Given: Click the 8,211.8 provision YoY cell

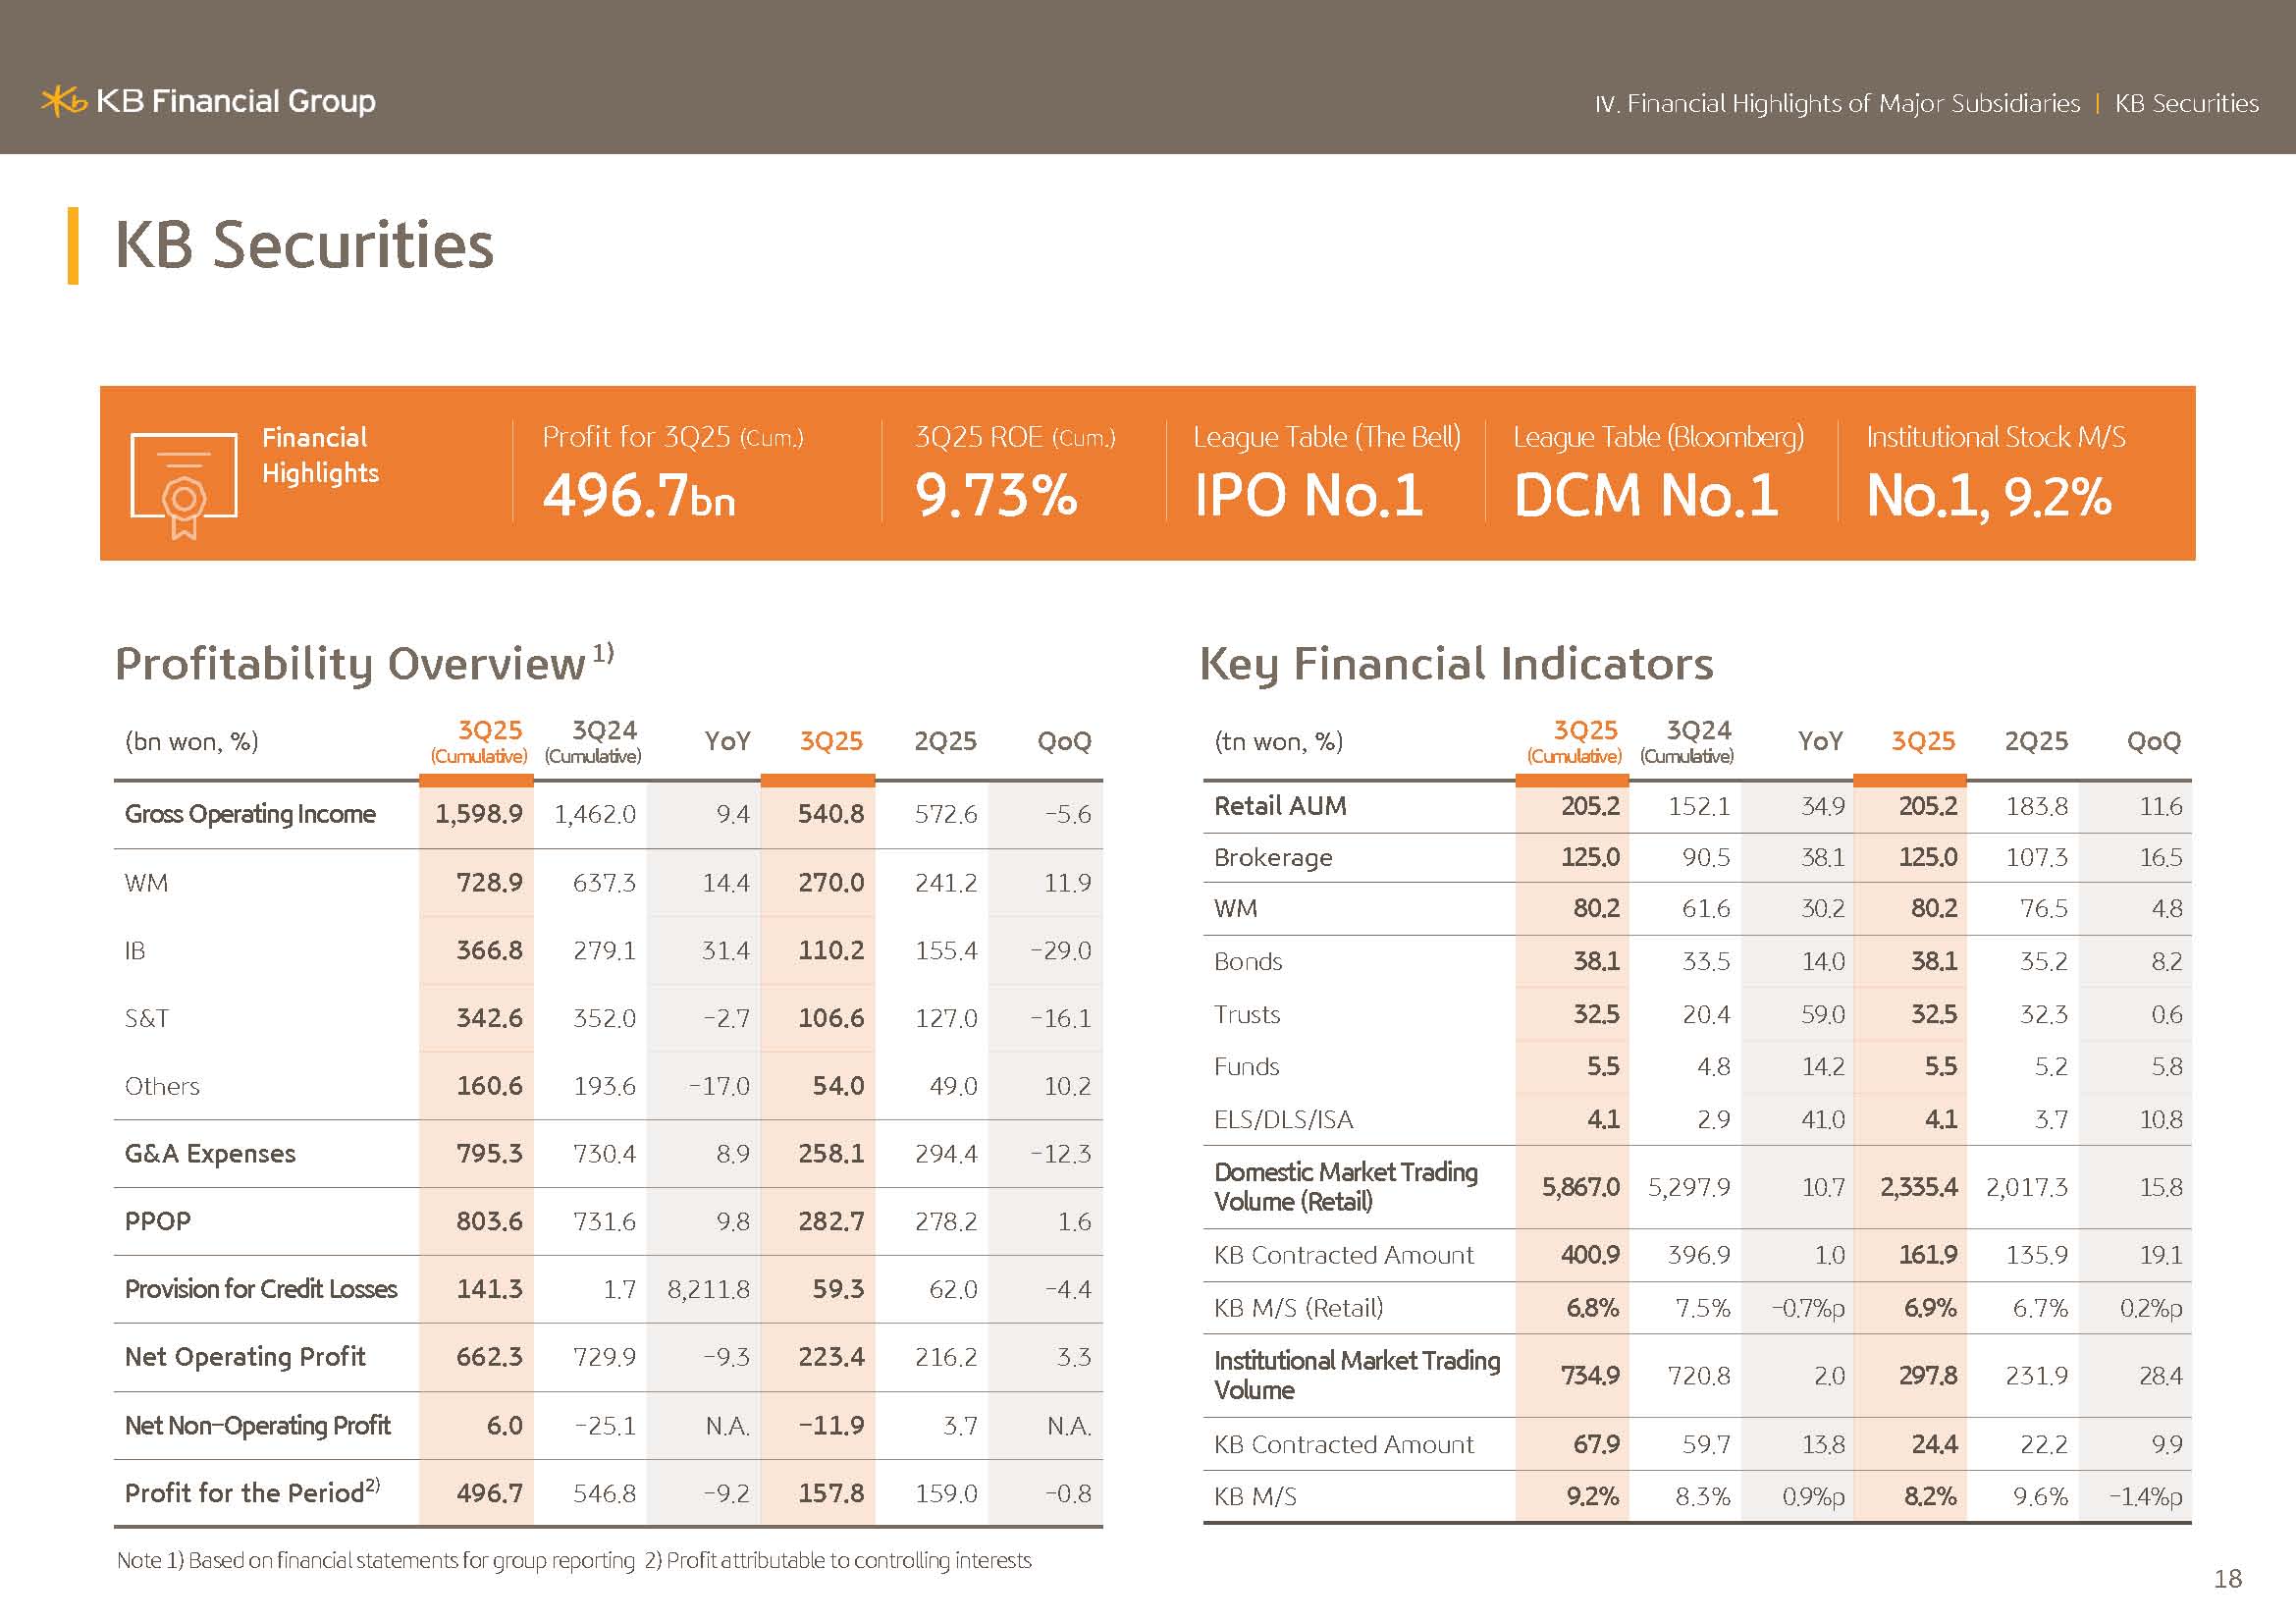Looking at the screenshot, I should [708, 1289].
